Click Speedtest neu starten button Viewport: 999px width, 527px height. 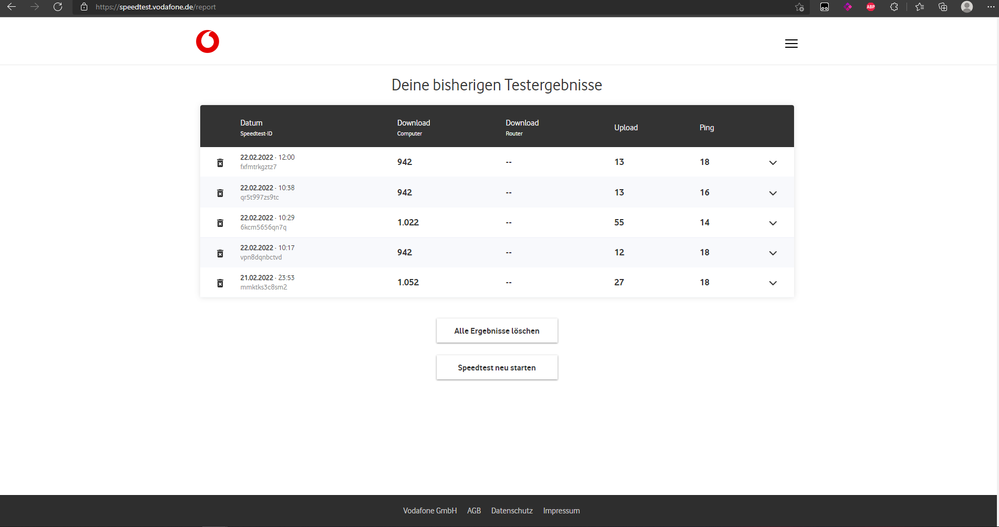point(497,368)
